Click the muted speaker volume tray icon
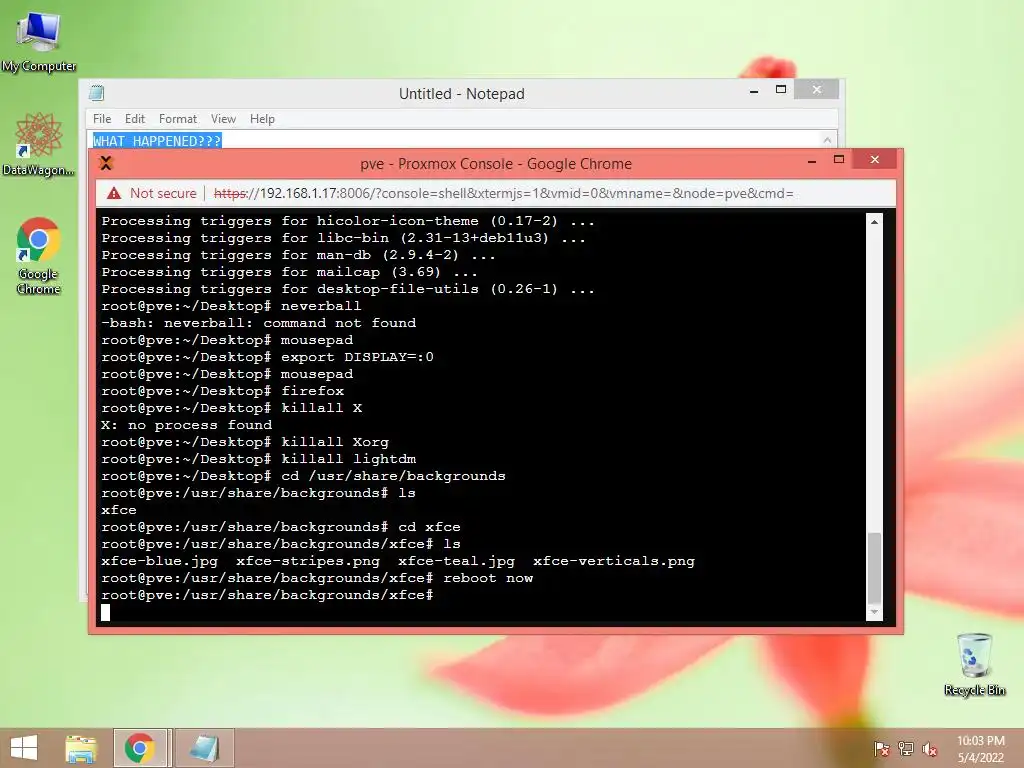Screen dimensions: 1024x768 (930, 748)
